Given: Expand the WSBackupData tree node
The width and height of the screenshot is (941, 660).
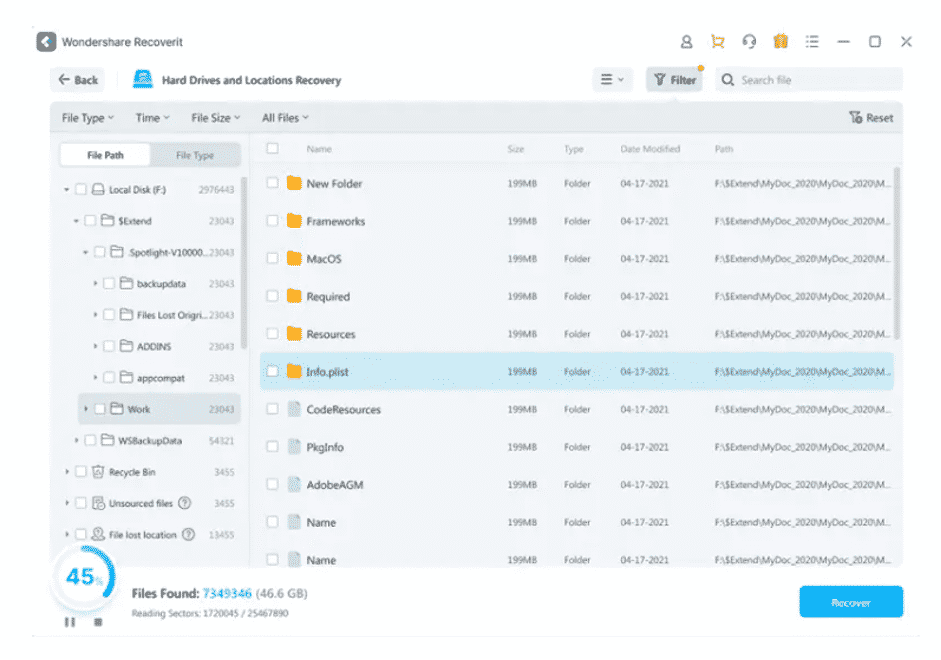Looking at the screenshot, I should click(77, 440).
